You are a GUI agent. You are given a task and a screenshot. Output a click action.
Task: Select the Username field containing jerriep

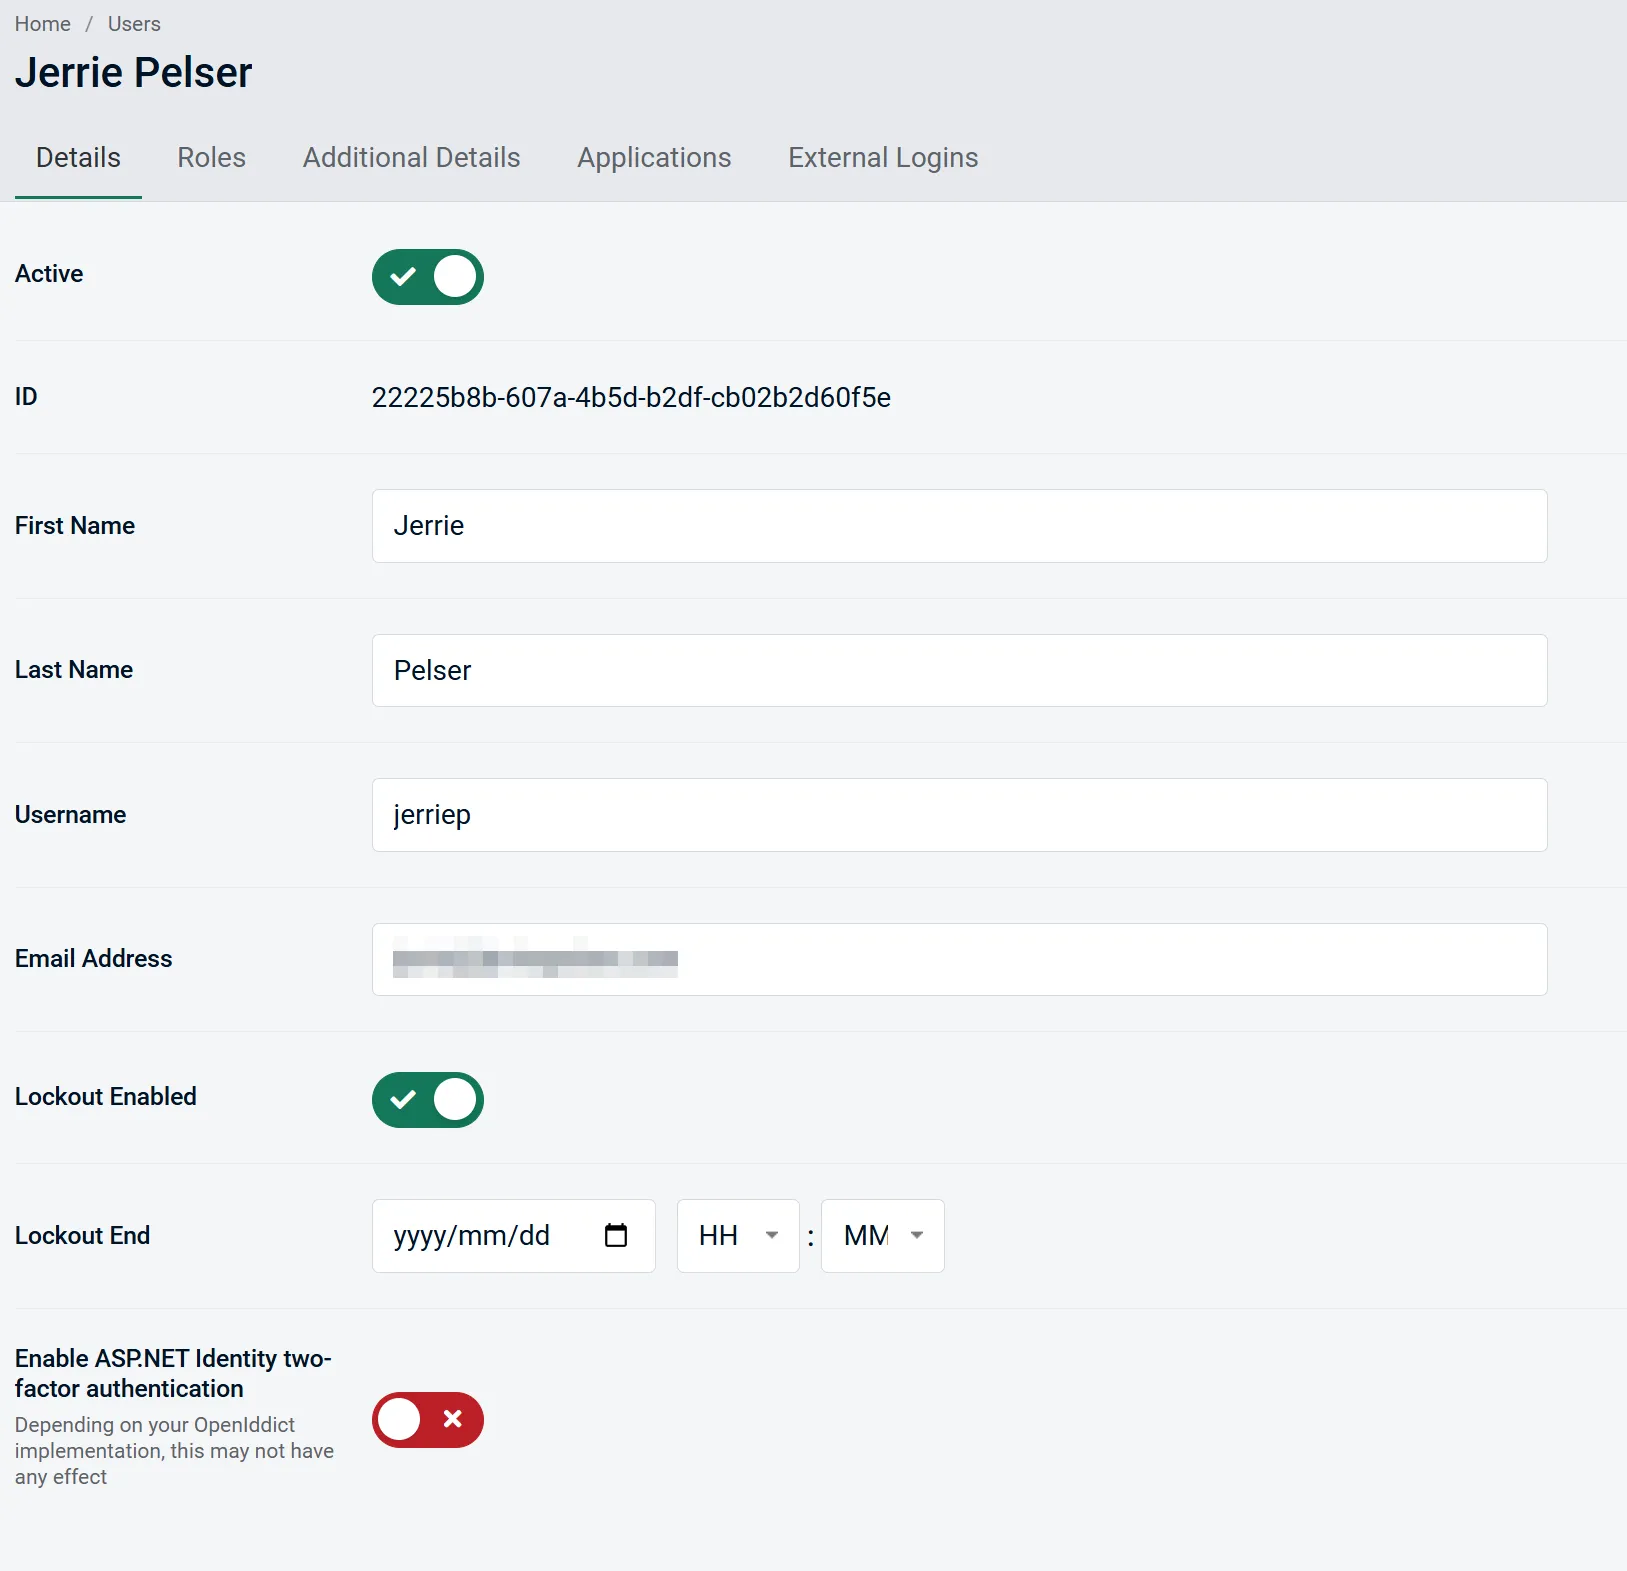958,814
